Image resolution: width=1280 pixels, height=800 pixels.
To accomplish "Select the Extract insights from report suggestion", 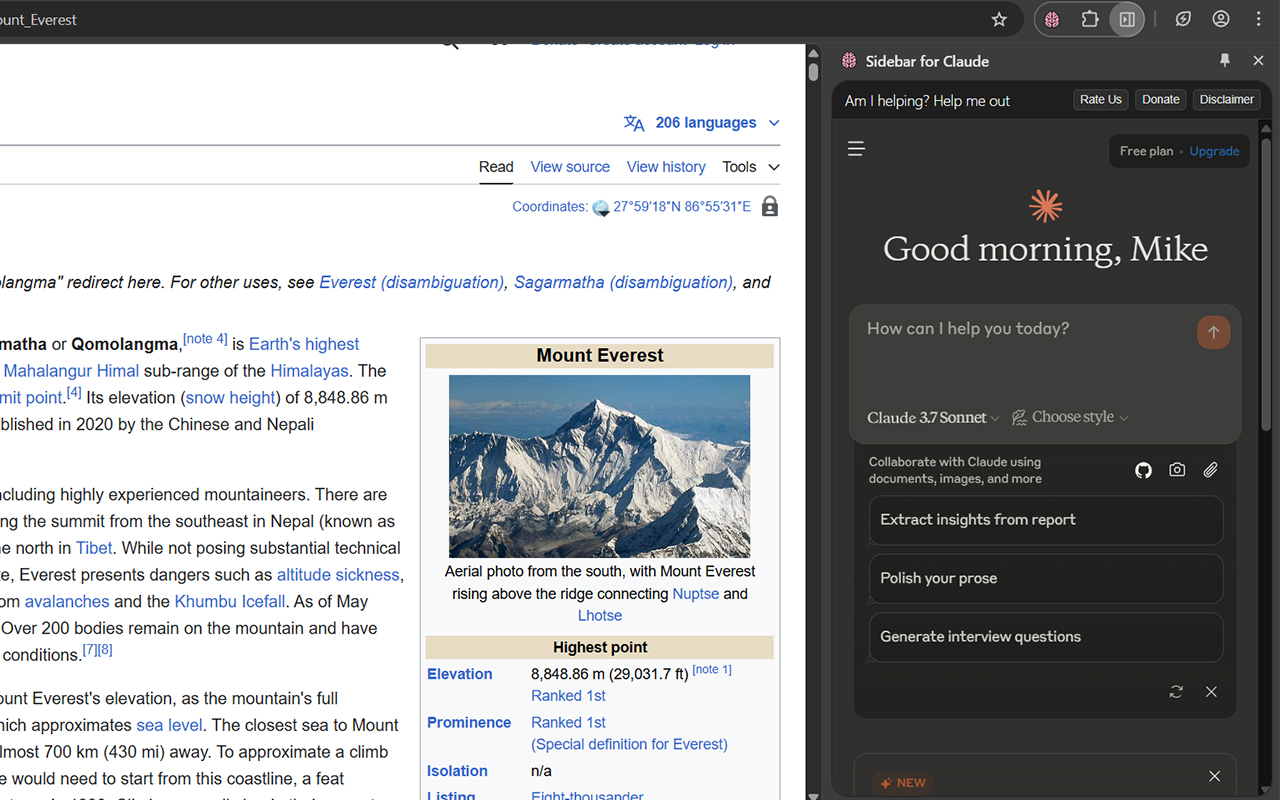I will [x=1045, y=520].
